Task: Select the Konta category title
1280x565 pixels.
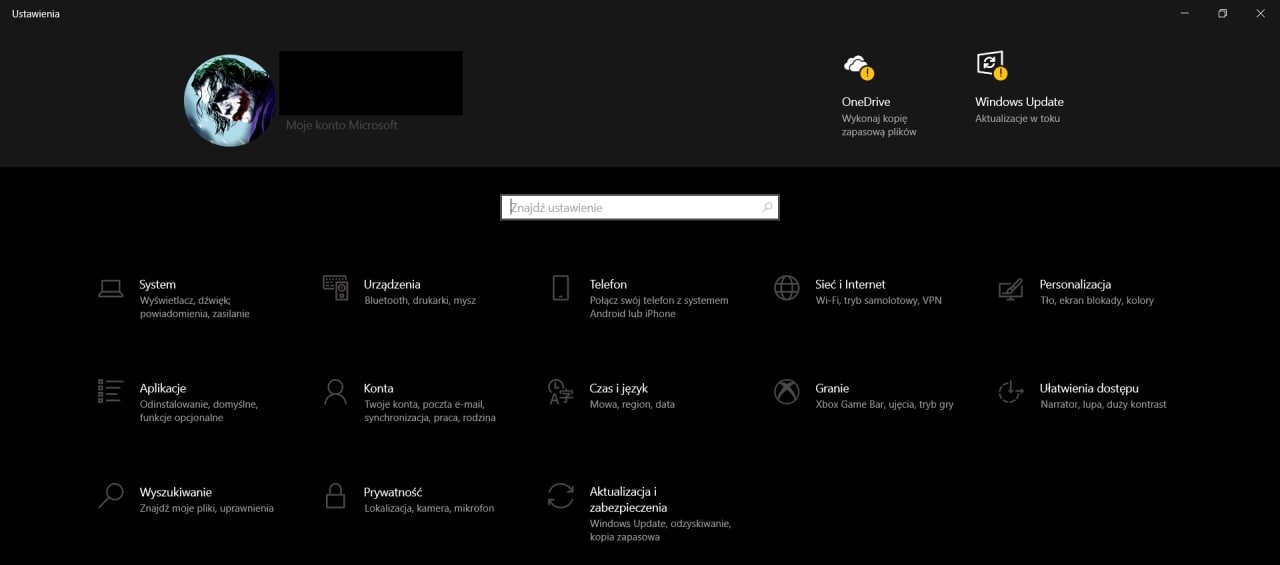Action: pyautogui.click(x=379, y=389)
